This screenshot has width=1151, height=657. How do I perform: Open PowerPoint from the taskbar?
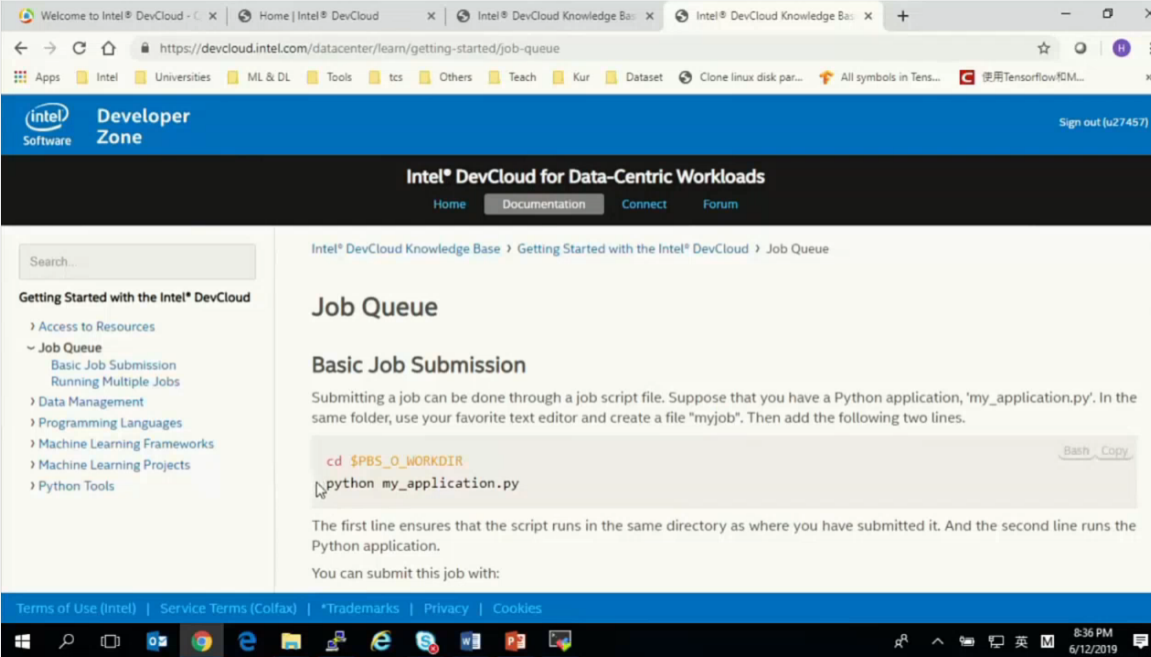[515, 641]
